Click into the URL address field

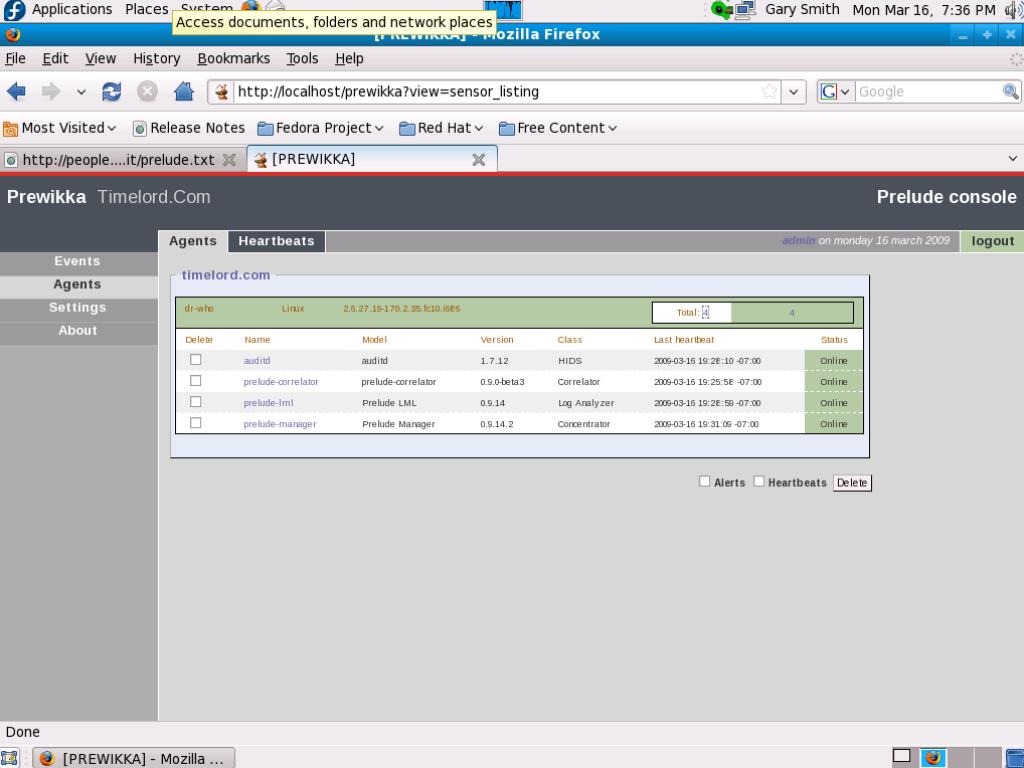pos(496,91)
